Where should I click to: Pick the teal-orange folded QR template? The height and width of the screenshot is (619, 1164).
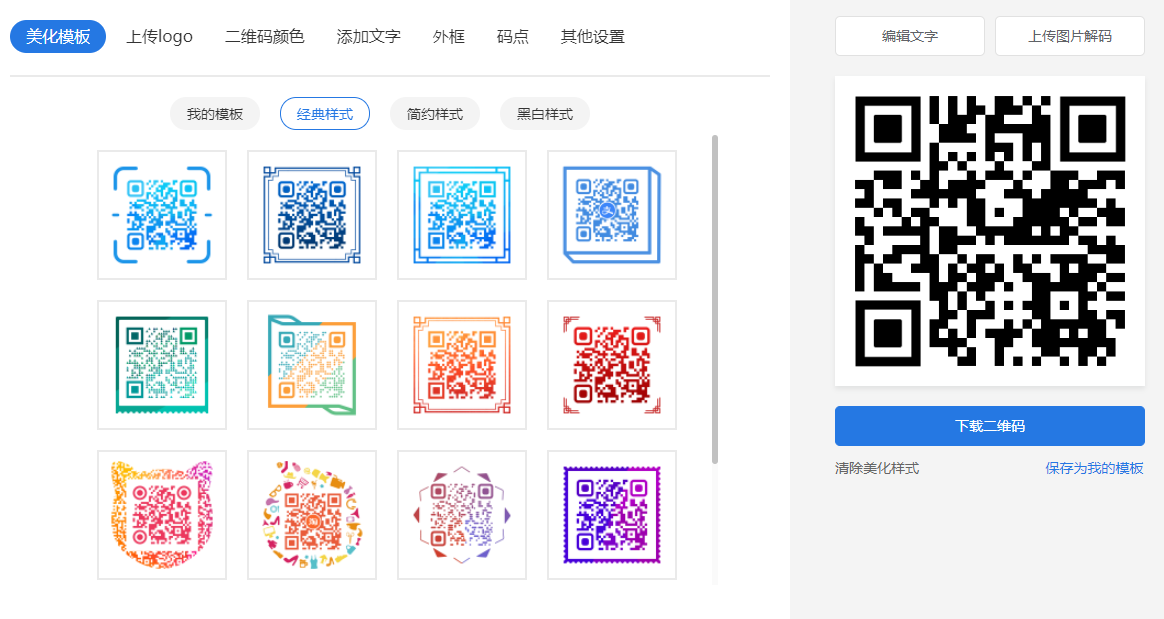tap(312, 365)
